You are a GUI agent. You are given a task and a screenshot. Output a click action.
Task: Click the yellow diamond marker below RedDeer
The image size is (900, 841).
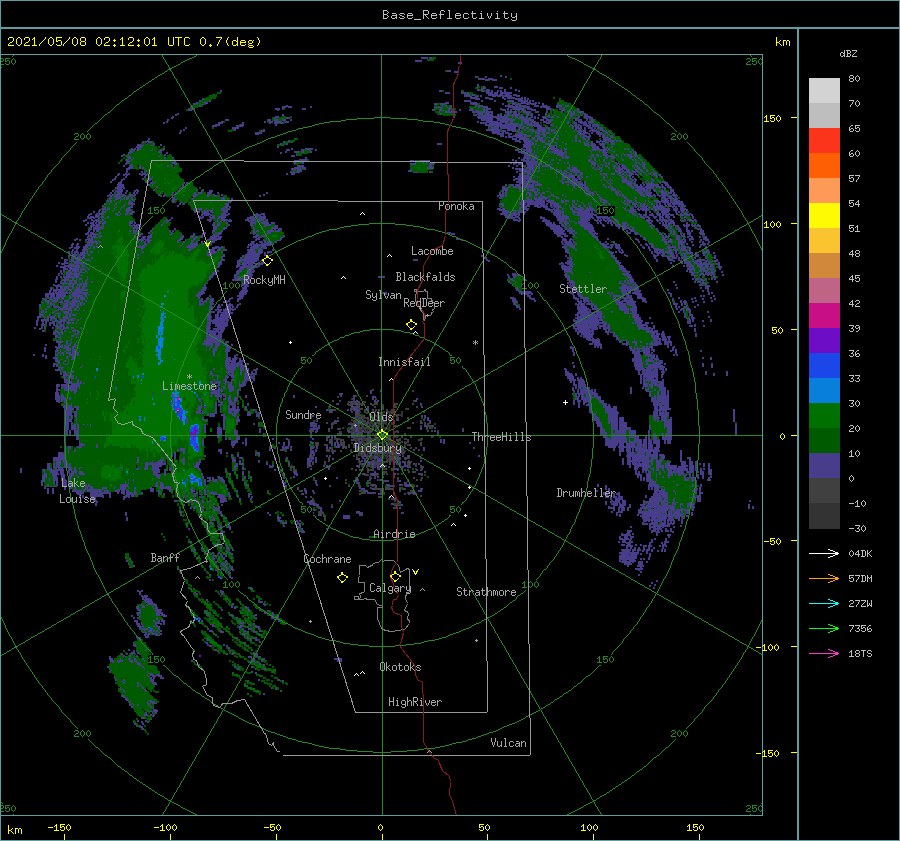411,325
